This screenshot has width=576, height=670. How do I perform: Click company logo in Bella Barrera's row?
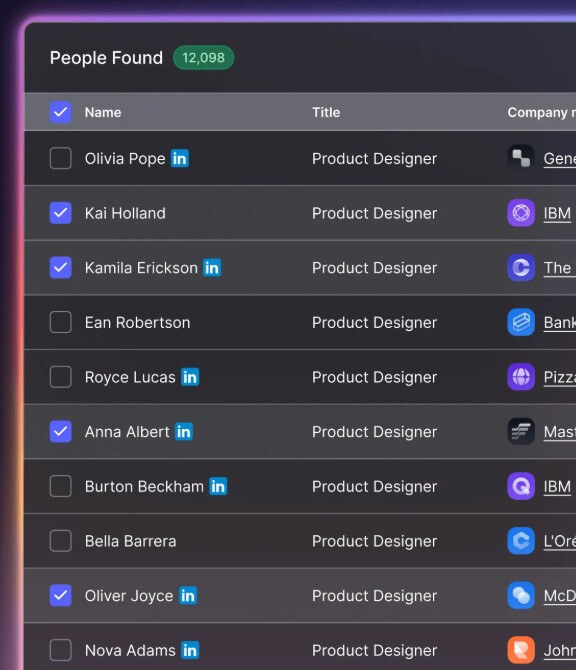click(521, 541)
